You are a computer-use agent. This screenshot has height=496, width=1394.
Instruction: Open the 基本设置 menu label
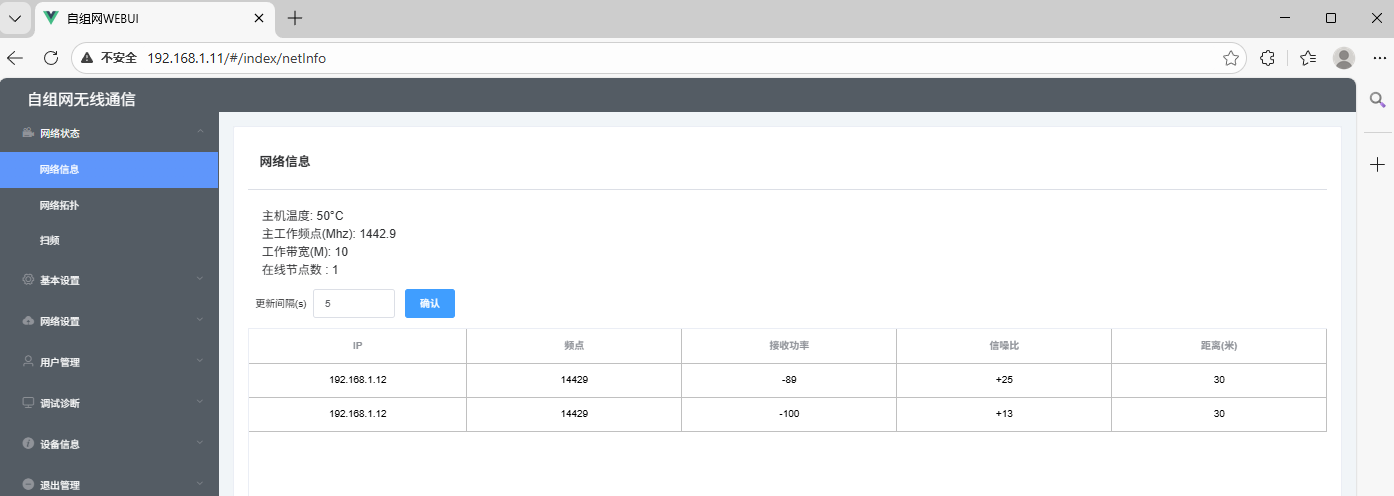point(60,281)
